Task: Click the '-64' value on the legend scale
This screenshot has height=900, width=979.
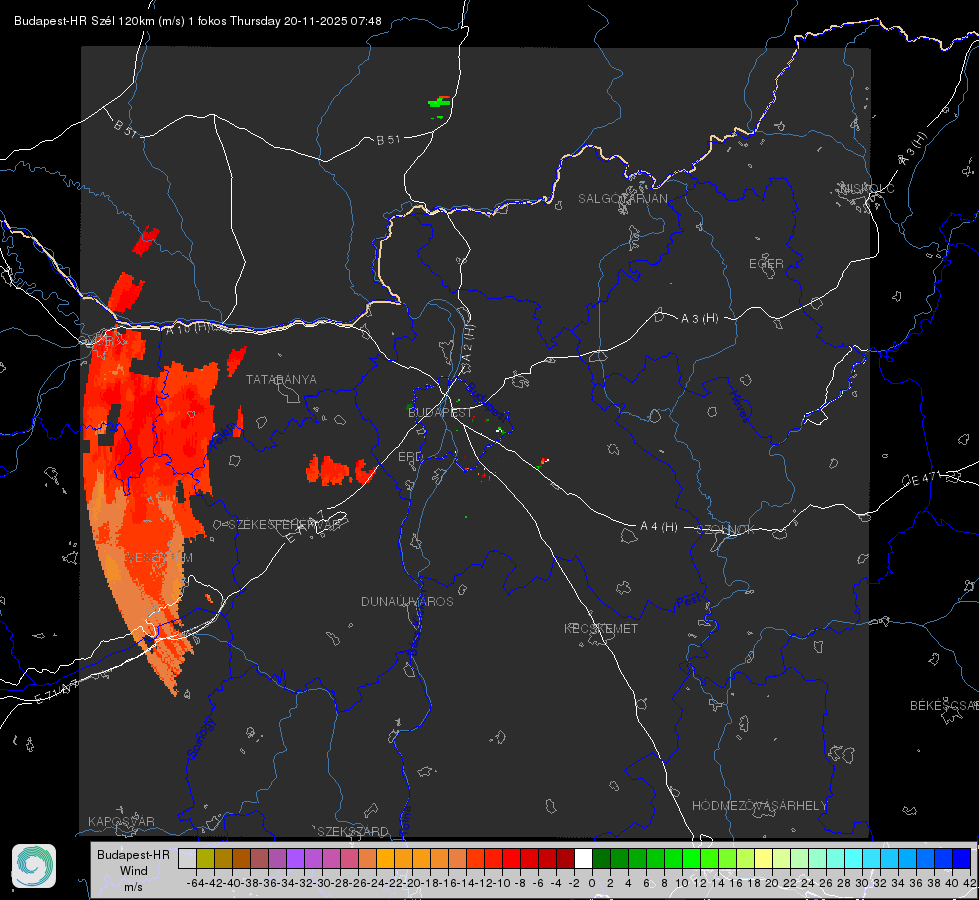Action: coord(196,883)
